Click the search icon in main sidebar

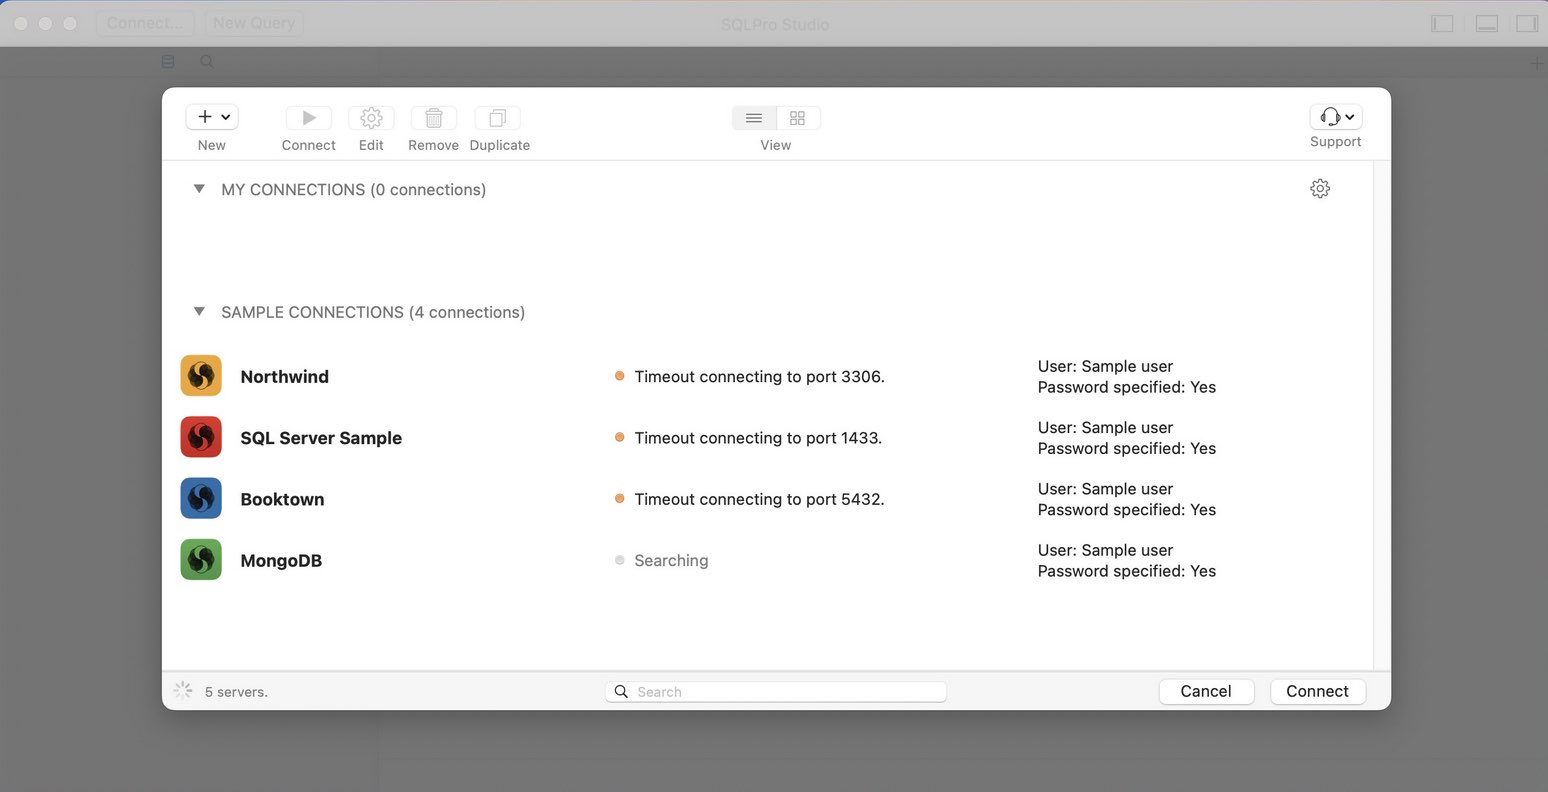(207, 62)
